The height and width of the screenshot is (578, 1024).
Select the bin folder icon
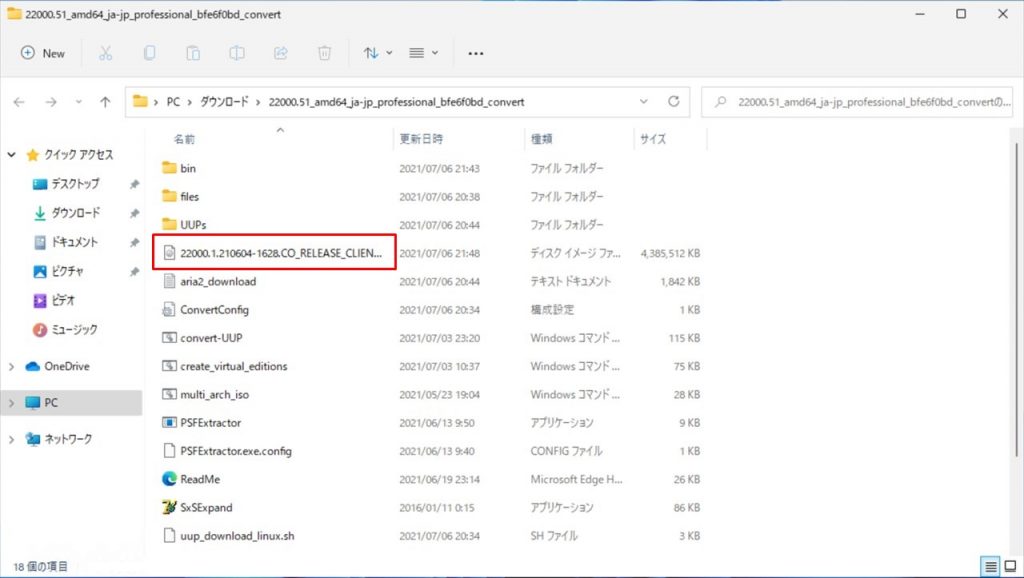[x=169, y=168]
